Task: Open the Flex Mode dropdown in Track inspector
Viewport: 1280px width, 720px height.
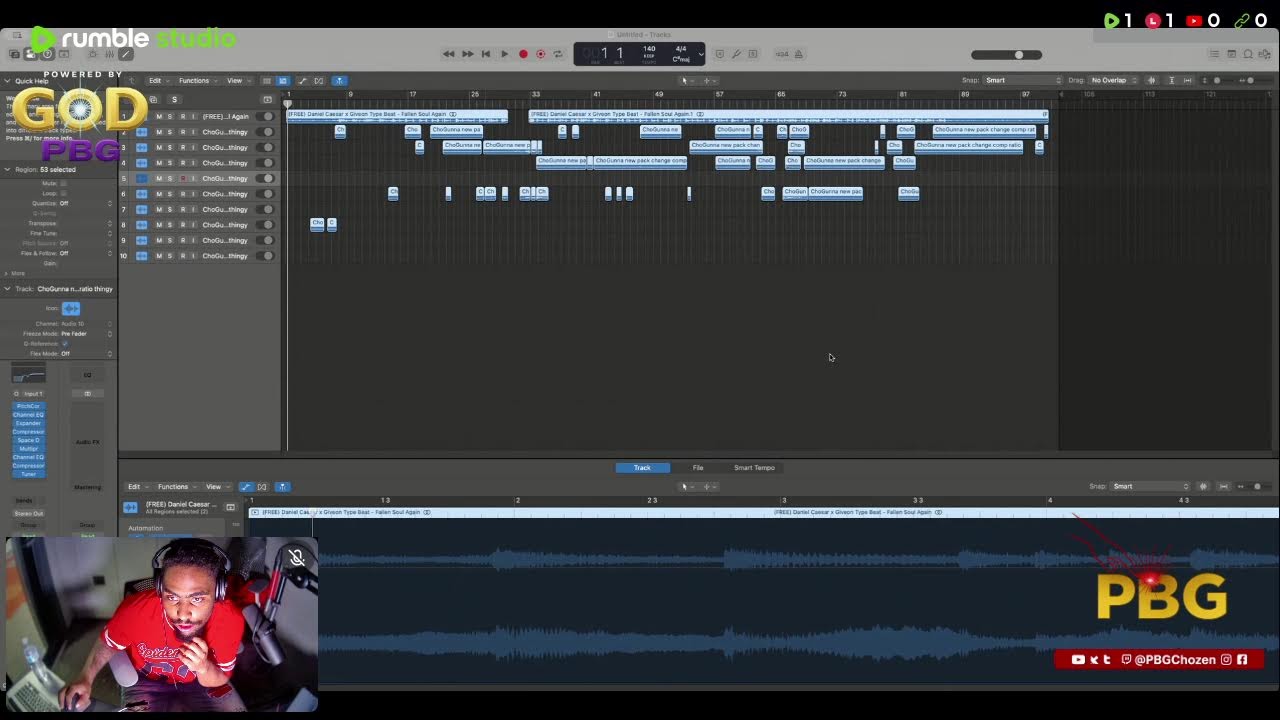Action: (86, 354)
